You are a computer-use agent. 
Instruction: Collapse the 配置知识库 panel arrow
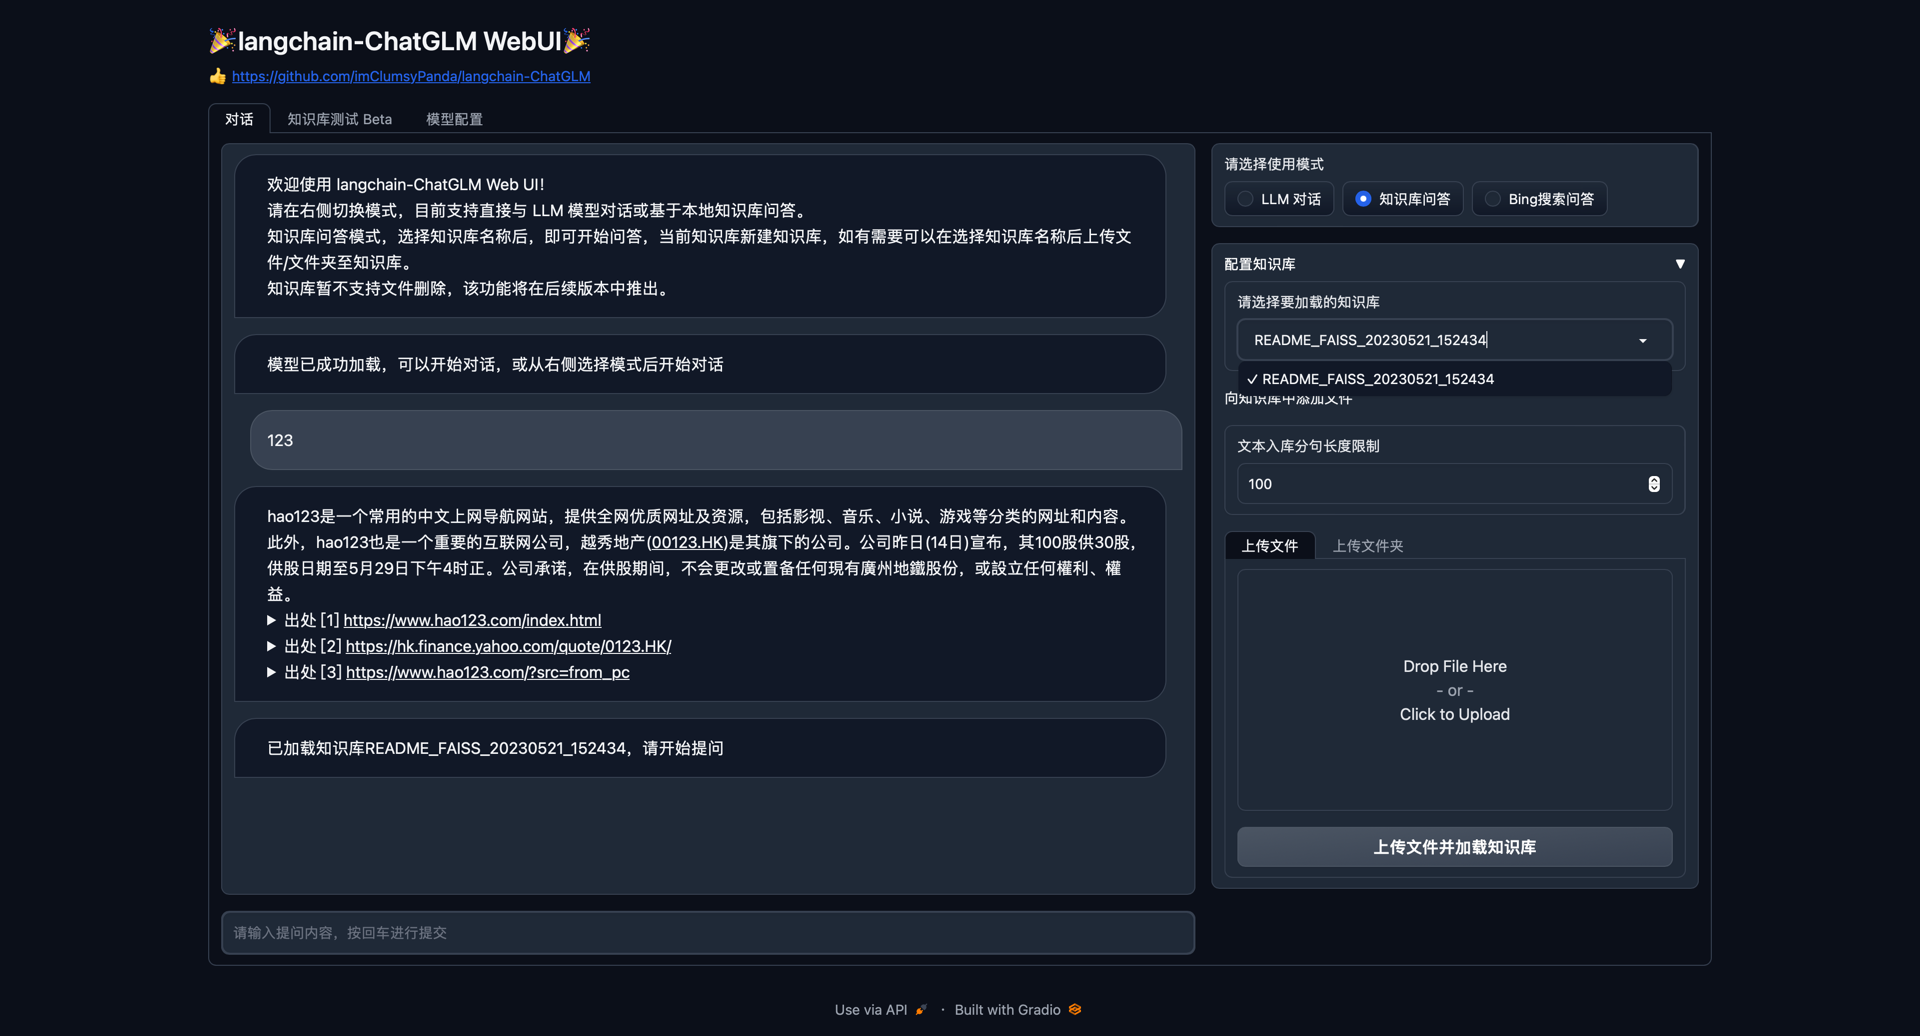[1680, 264]
